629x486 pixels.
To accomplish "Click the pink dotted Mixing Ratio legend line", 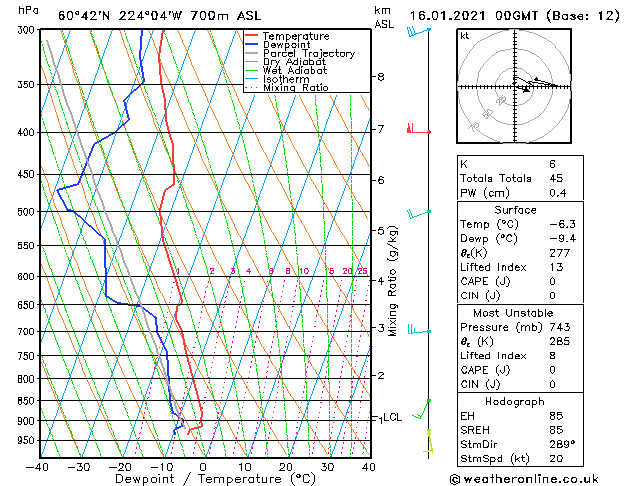I will pyautogui.click(x=251, y=87).
